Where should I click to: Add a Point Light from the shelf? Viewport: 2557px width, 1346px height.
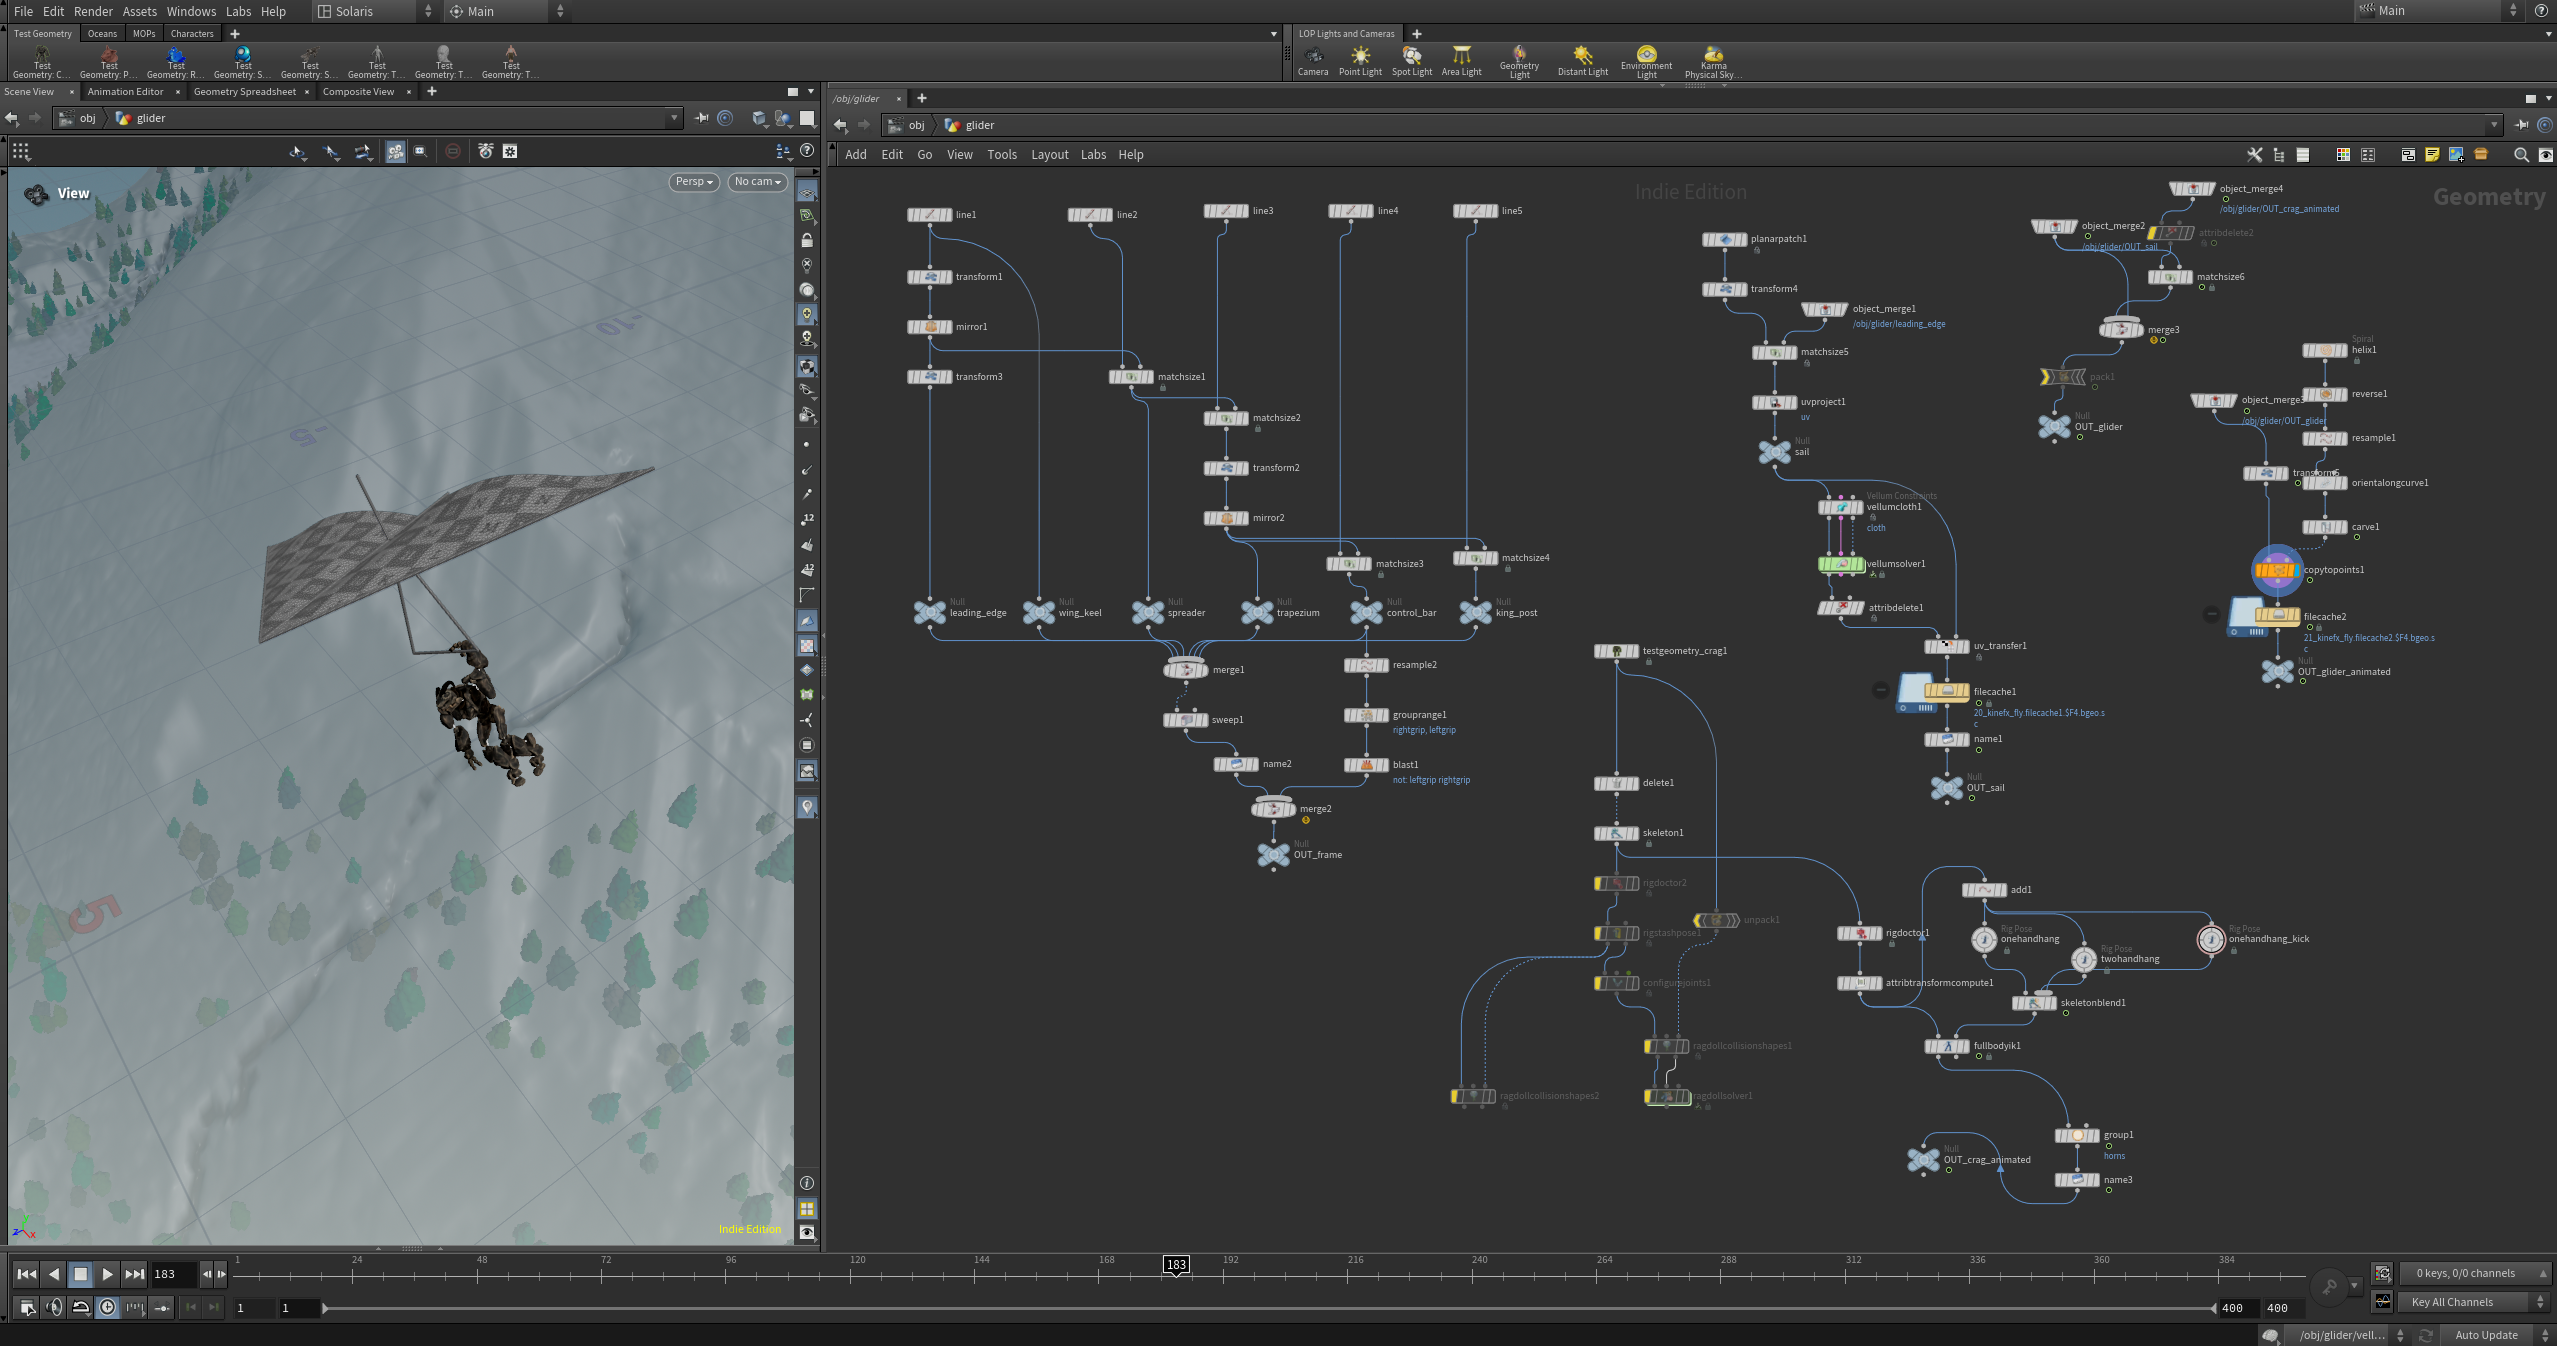tap(1360, 61)
